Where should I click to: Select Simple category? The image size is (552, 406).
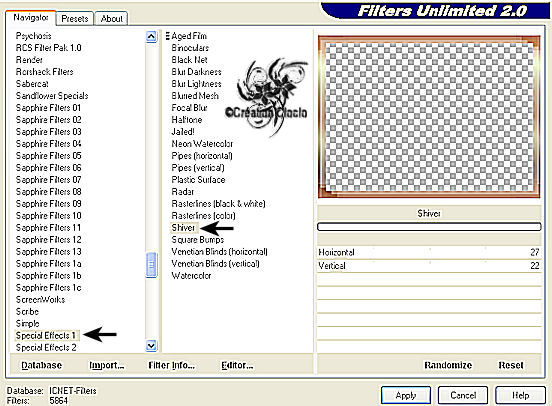pos(27,324)
